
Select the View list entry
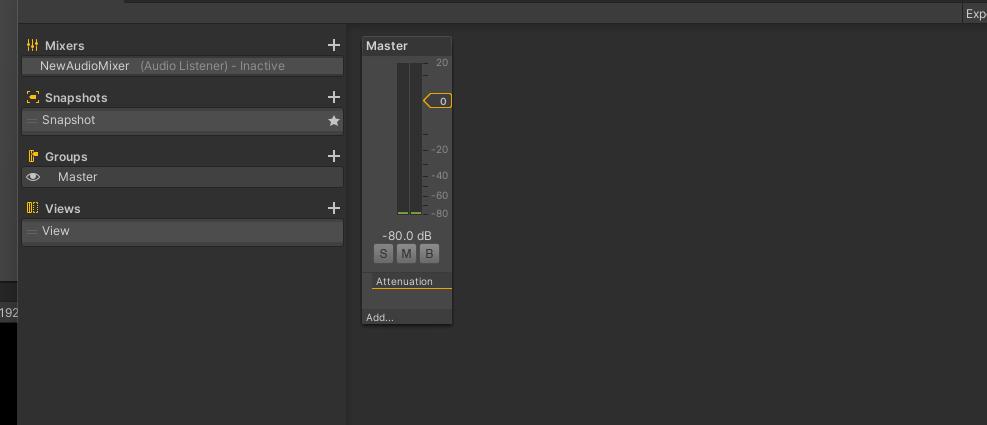coord(183,231)
